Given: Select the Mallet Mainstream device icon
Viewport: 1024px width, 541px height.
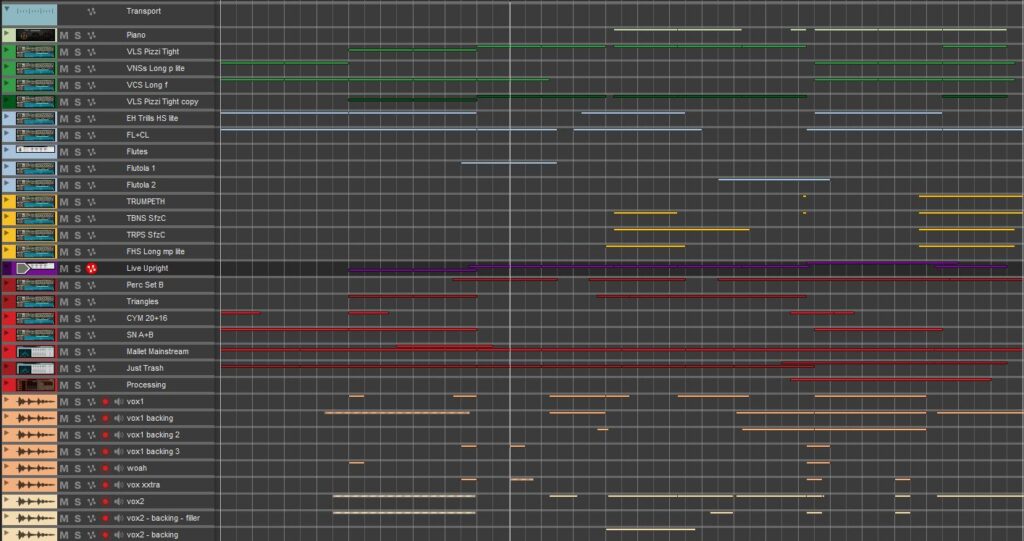Looking at the screenshot, I should [35, 352].
